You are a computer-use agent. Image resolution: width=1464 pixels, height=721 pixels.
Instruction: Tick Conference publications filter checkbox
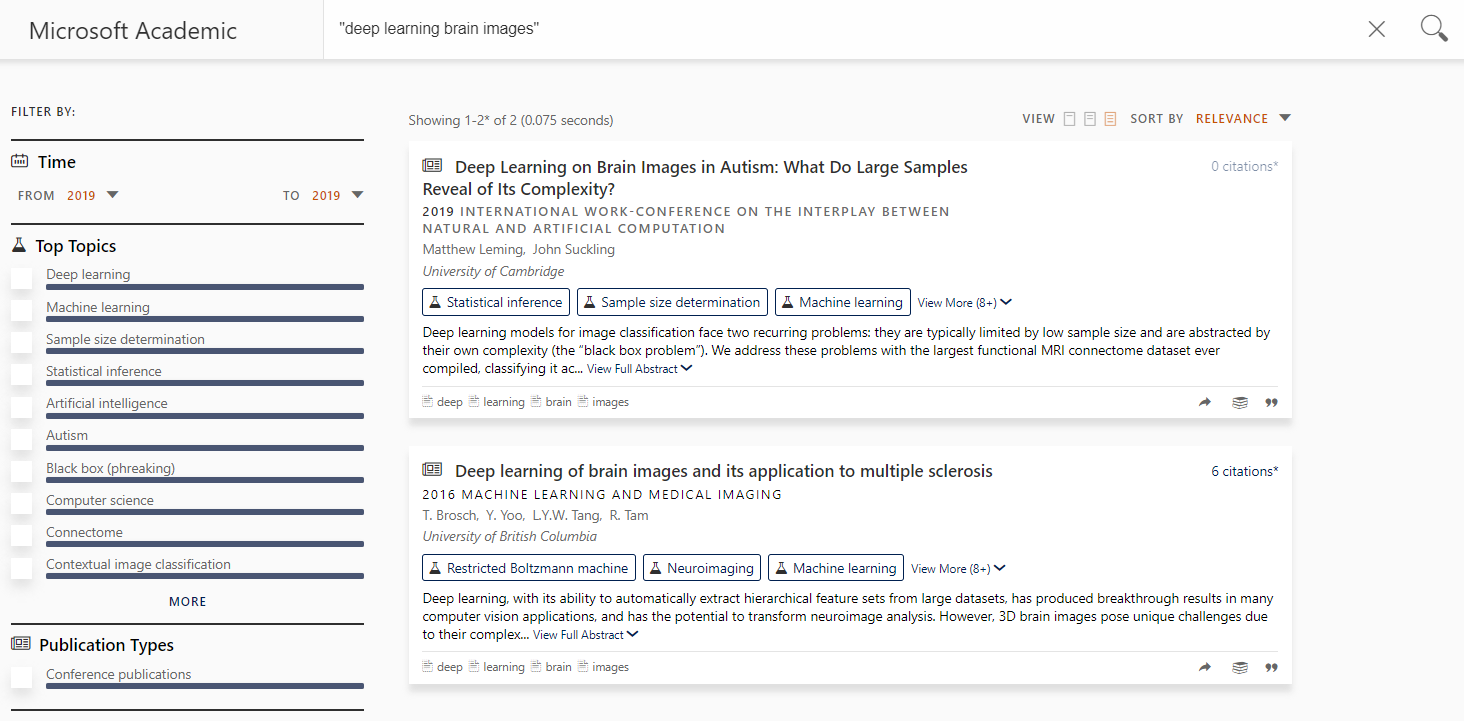point(22,678)
